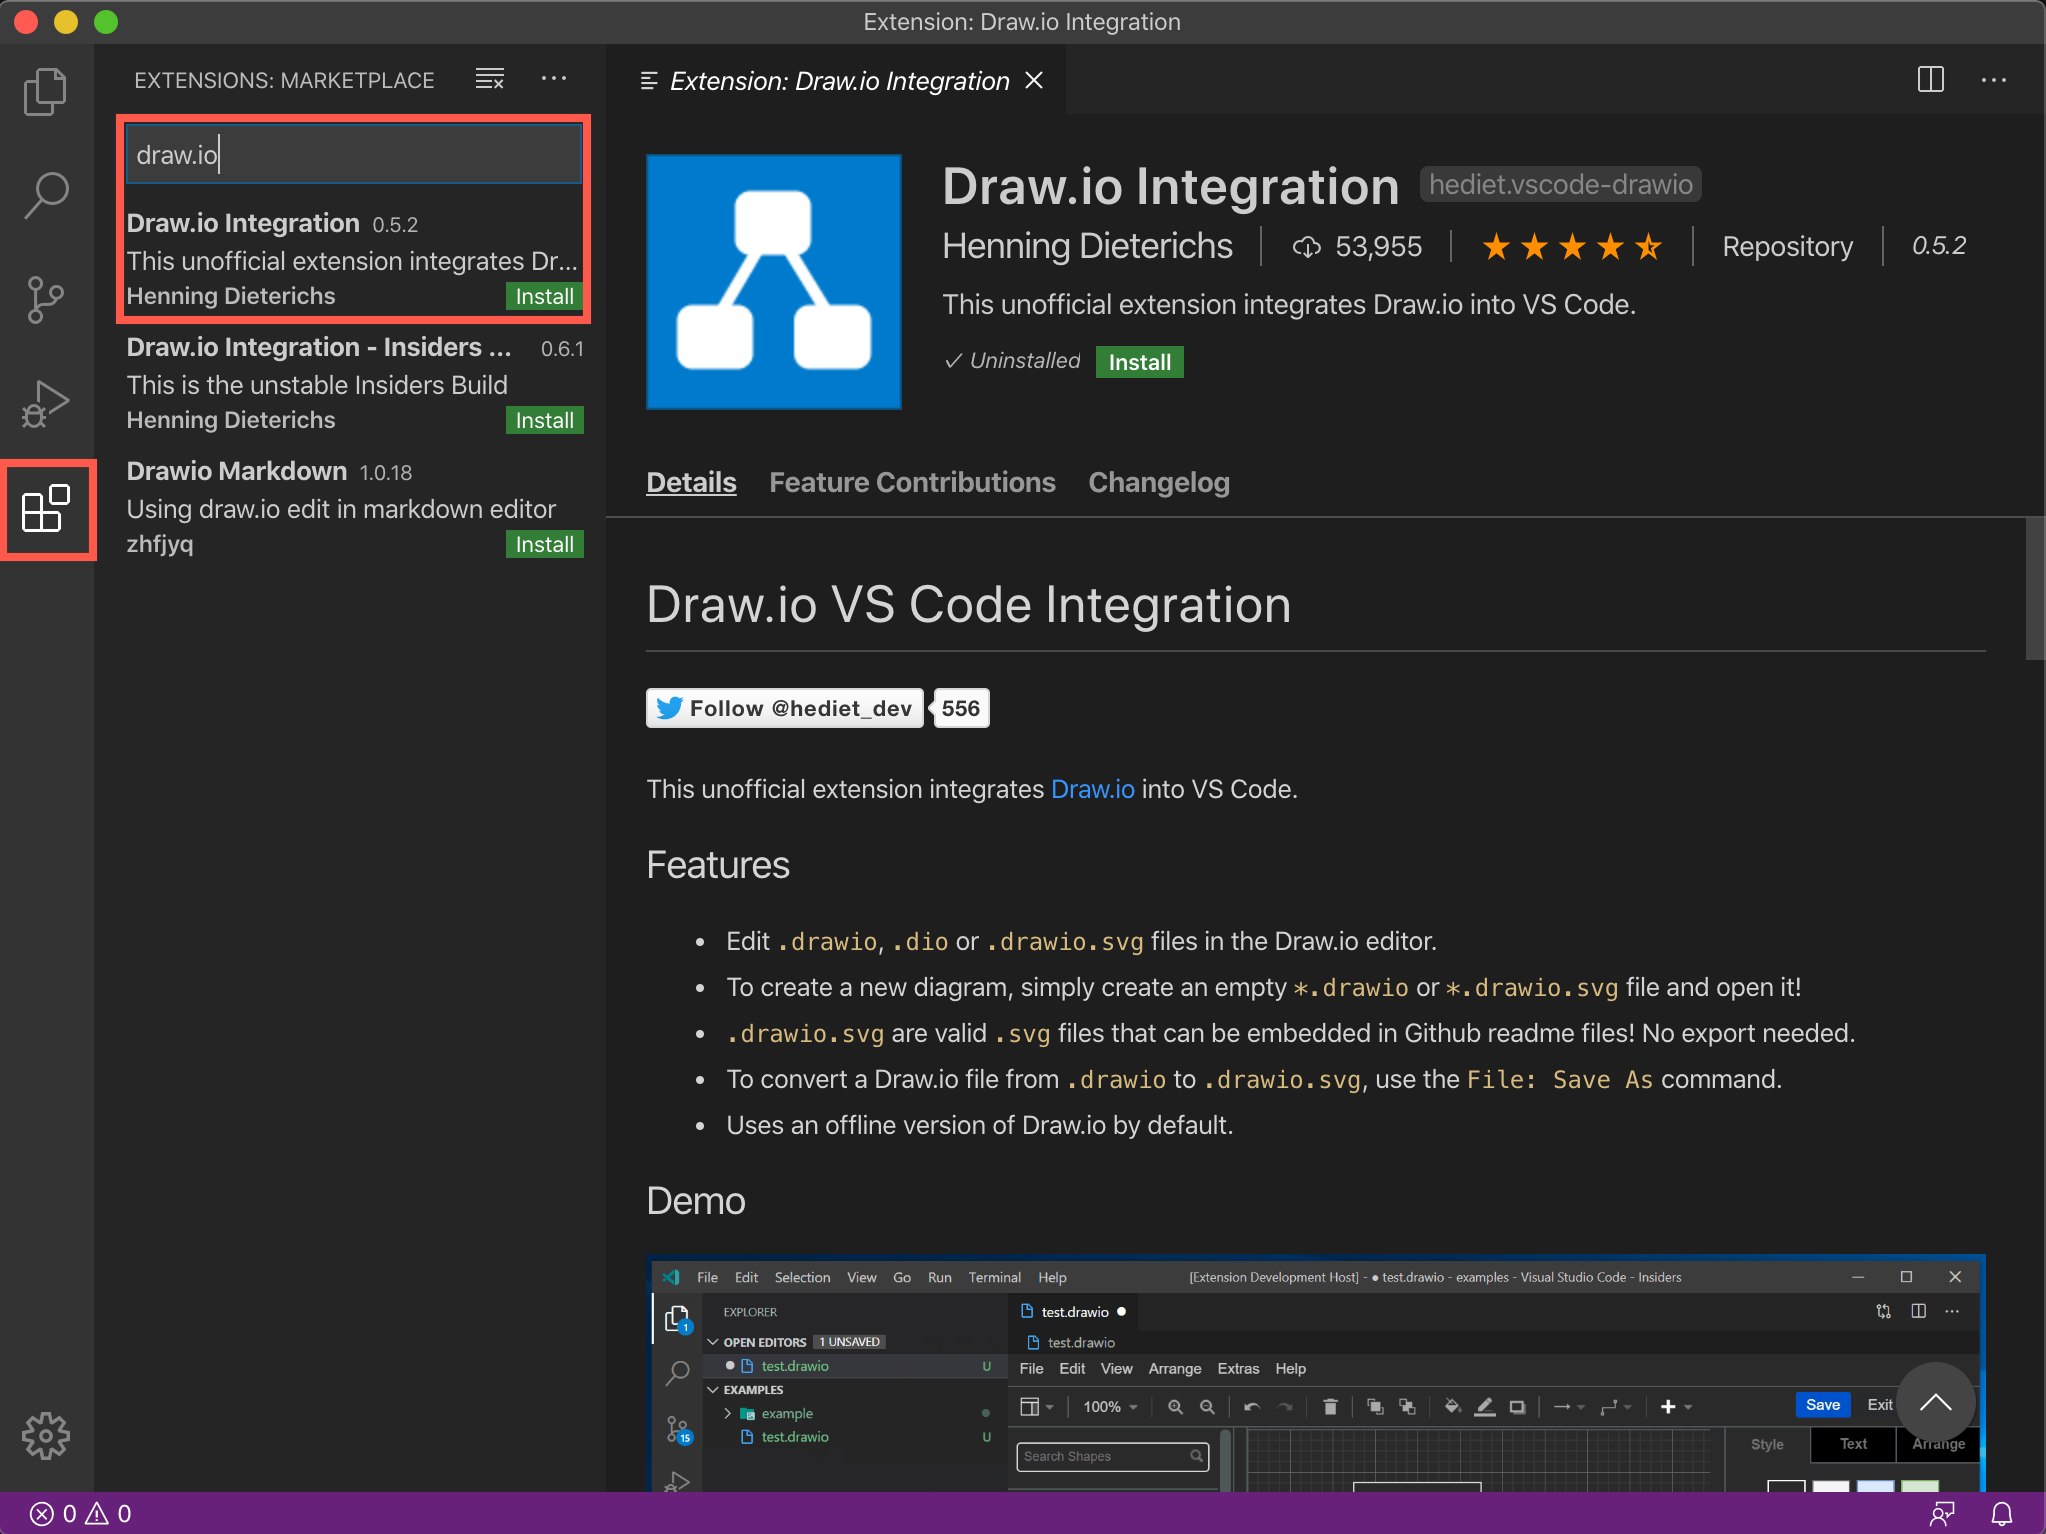This screenshot has height=1534, width=2046.
Task: Open the Changelog tab
Action: point(1158,482)
